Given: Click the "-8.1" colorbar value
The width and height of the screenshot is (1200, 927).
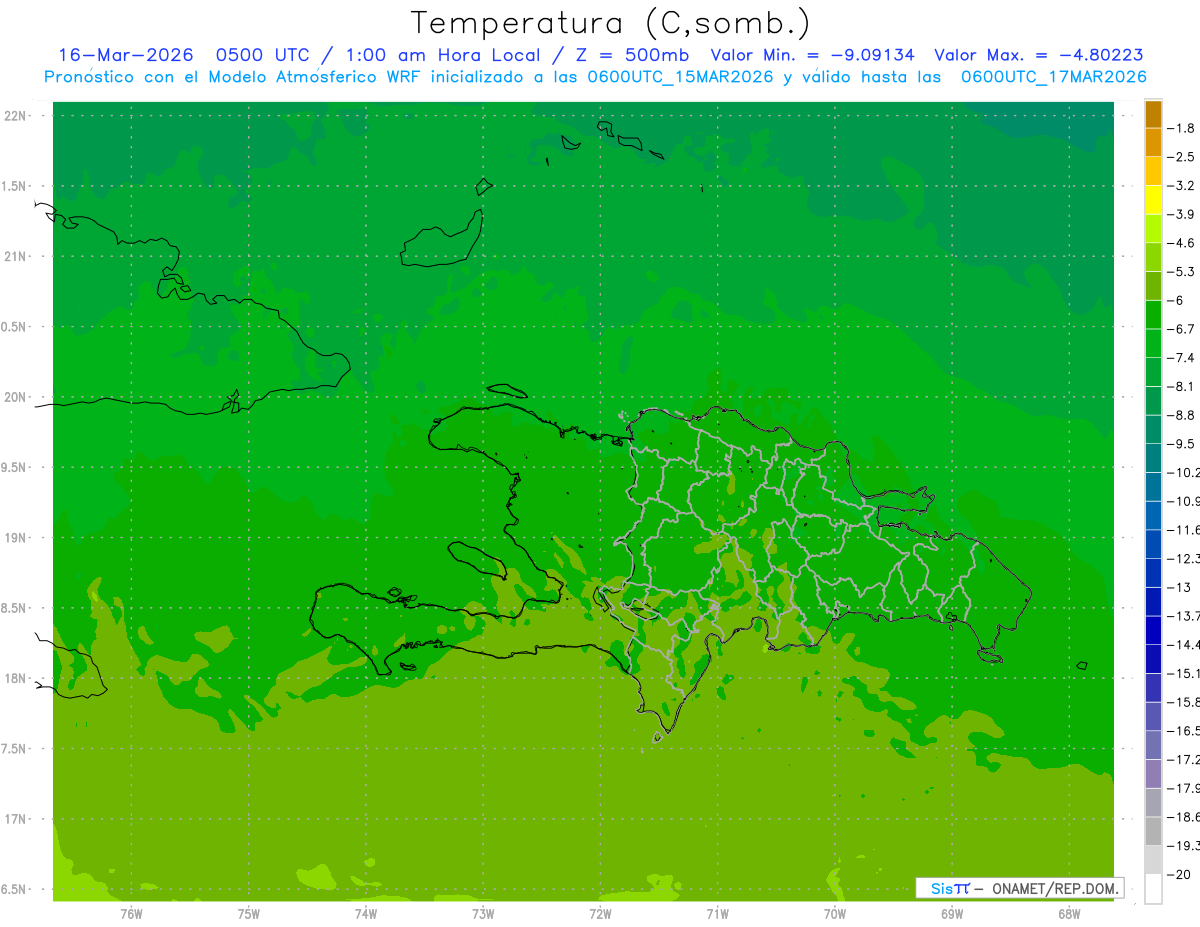Looking at the screenshot, I should pyautogui.click(x=1181, y=386).
